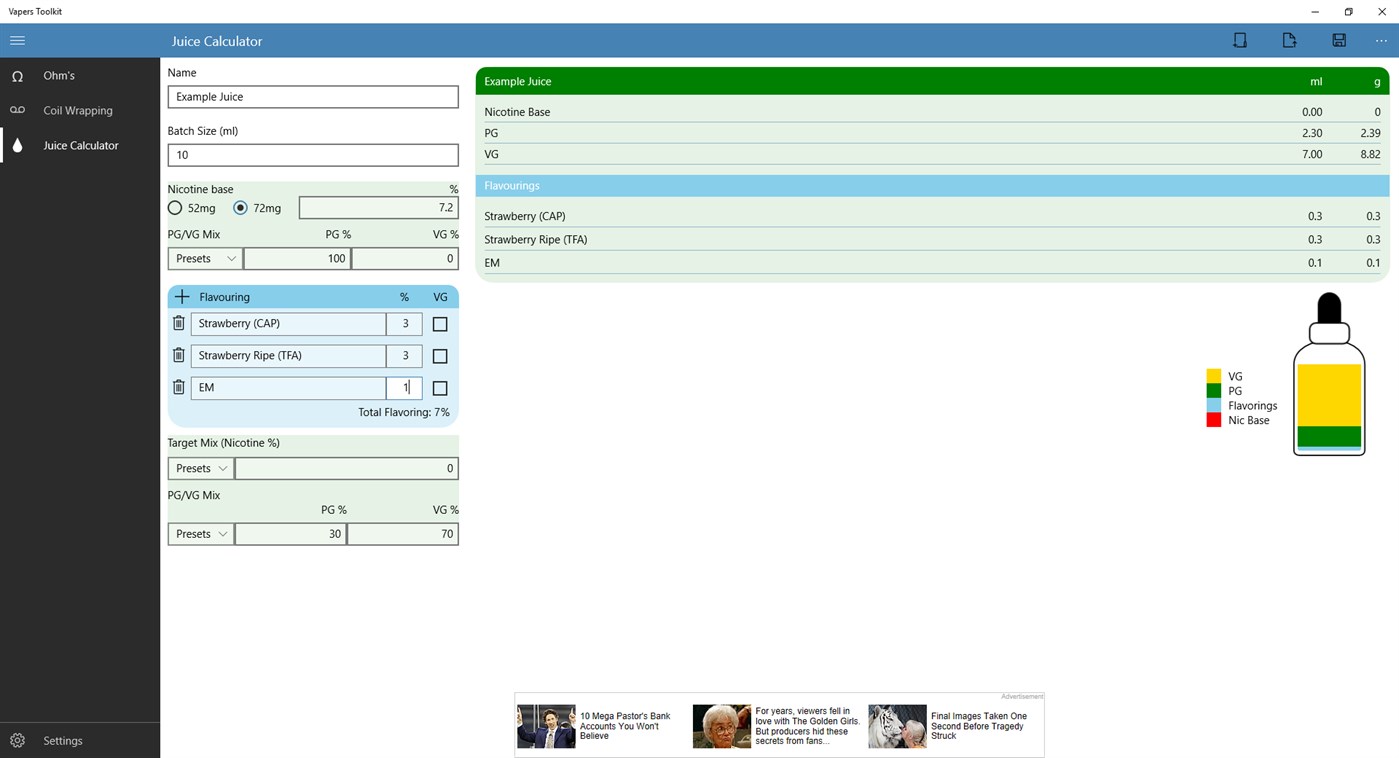Open the Nicotine base PG/VG Presets dropdown

point(204,258)
